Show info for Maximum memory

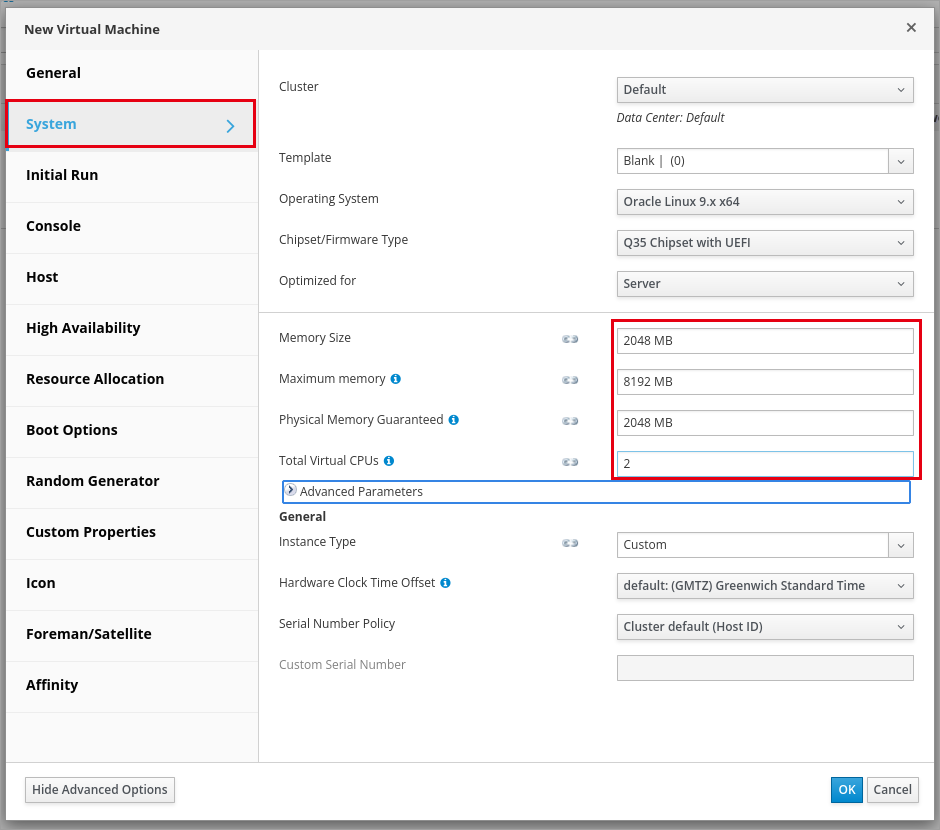point(396,379)
